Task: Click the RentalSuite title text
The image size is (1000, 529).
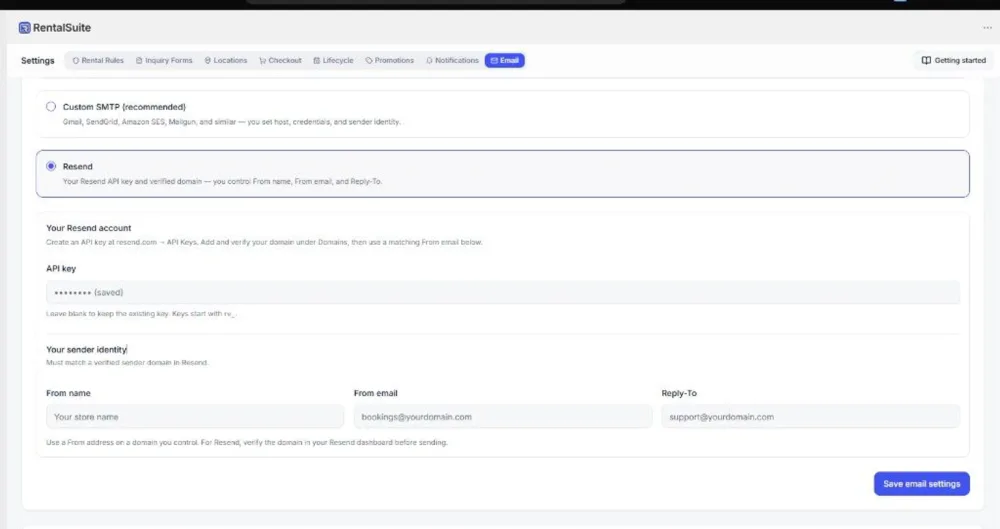Action: 62,27
